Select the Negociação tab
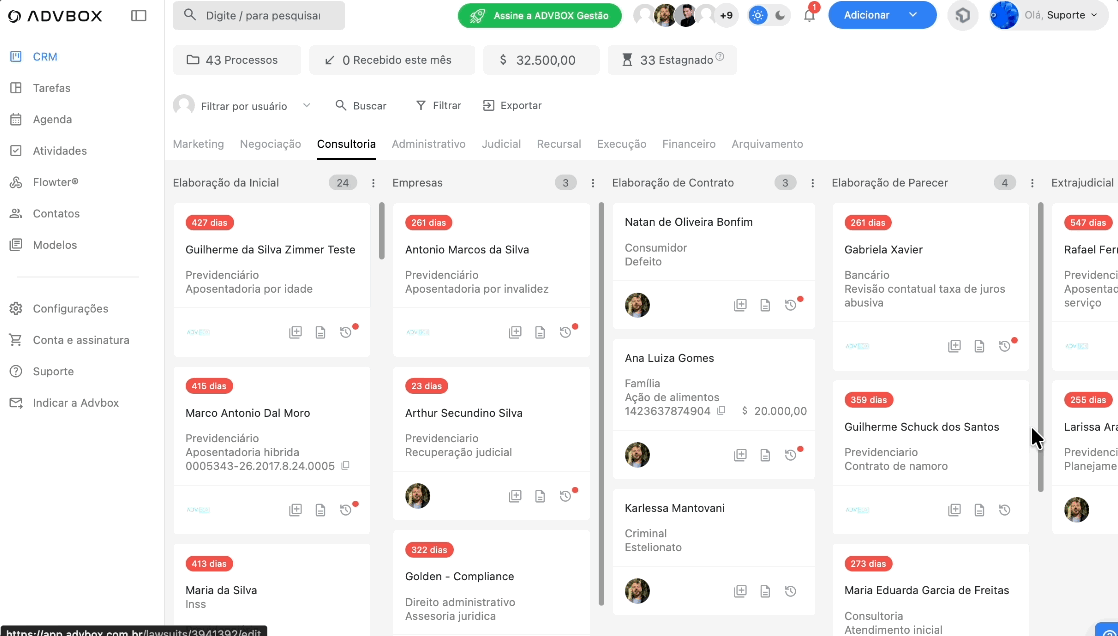 [x=270, y=144]
